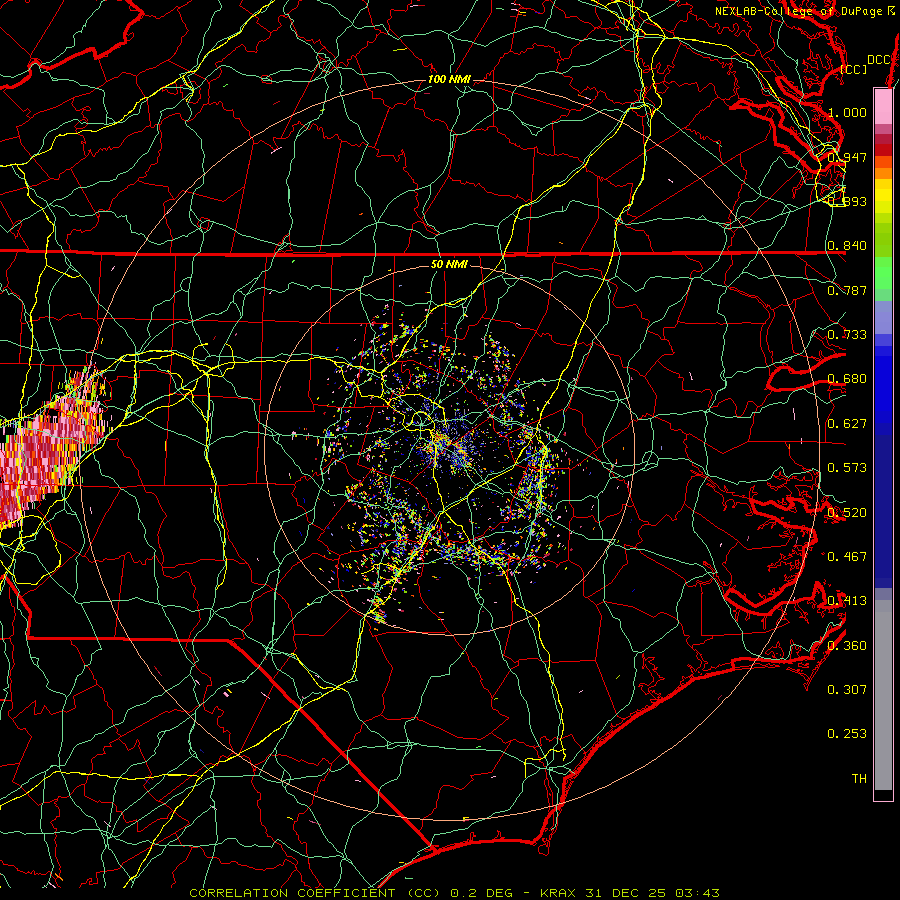Click the "100 NMI" range ring label
The width and height of the screenshot is (900, 900).
(x=449, y=79)
